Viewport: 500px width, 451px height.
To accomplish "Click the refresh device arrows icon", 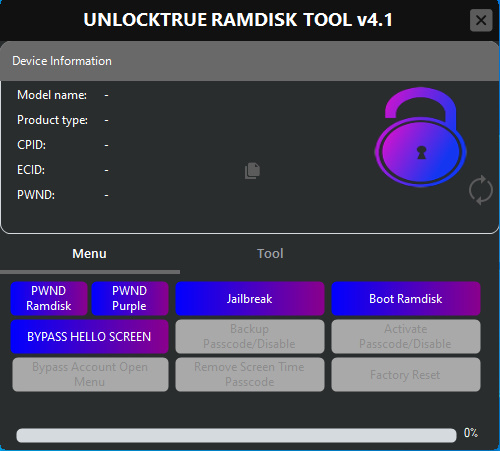I will (481, 190).
